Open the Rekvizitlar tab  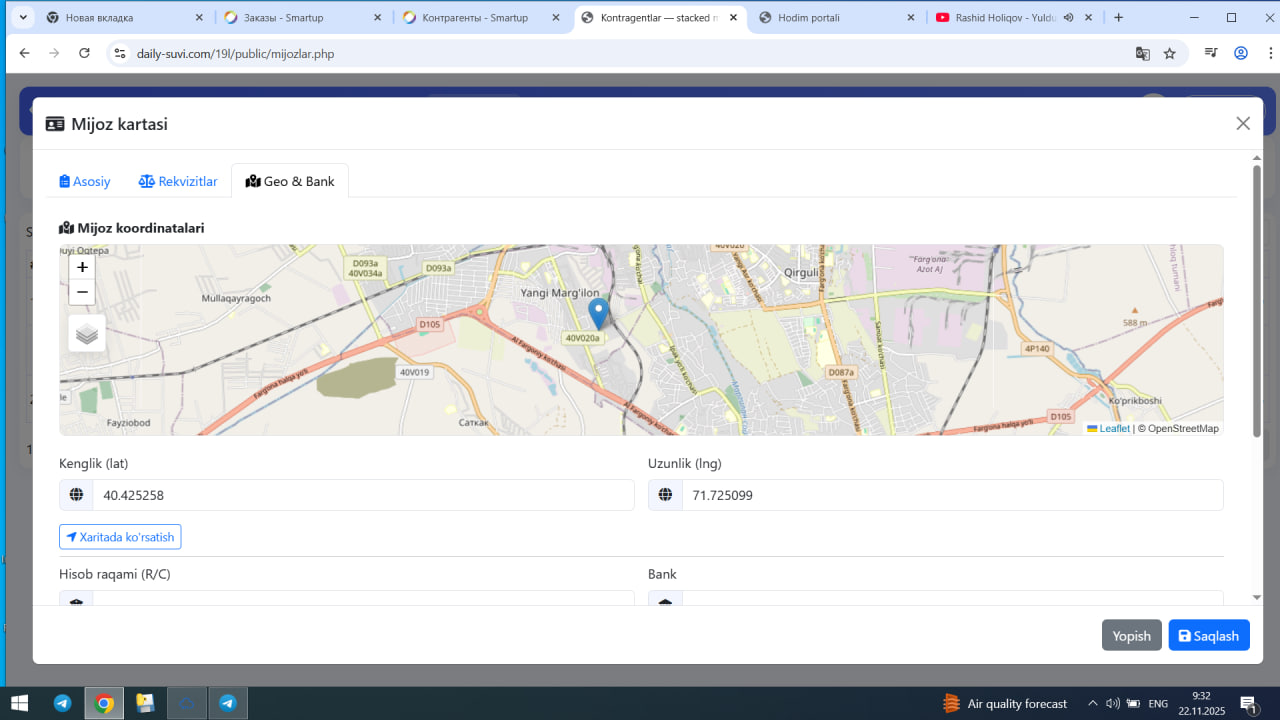click(x=178, y=181)
